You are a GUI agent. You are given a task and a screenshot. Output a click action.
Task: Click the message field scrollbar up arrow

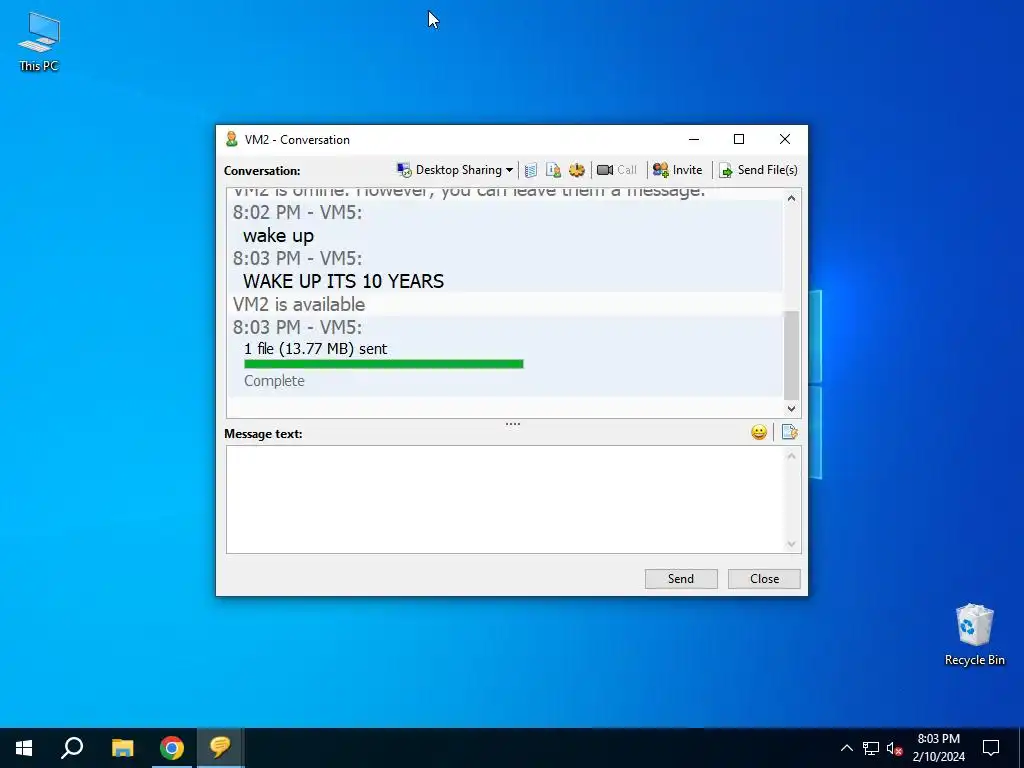click(792, 456)
